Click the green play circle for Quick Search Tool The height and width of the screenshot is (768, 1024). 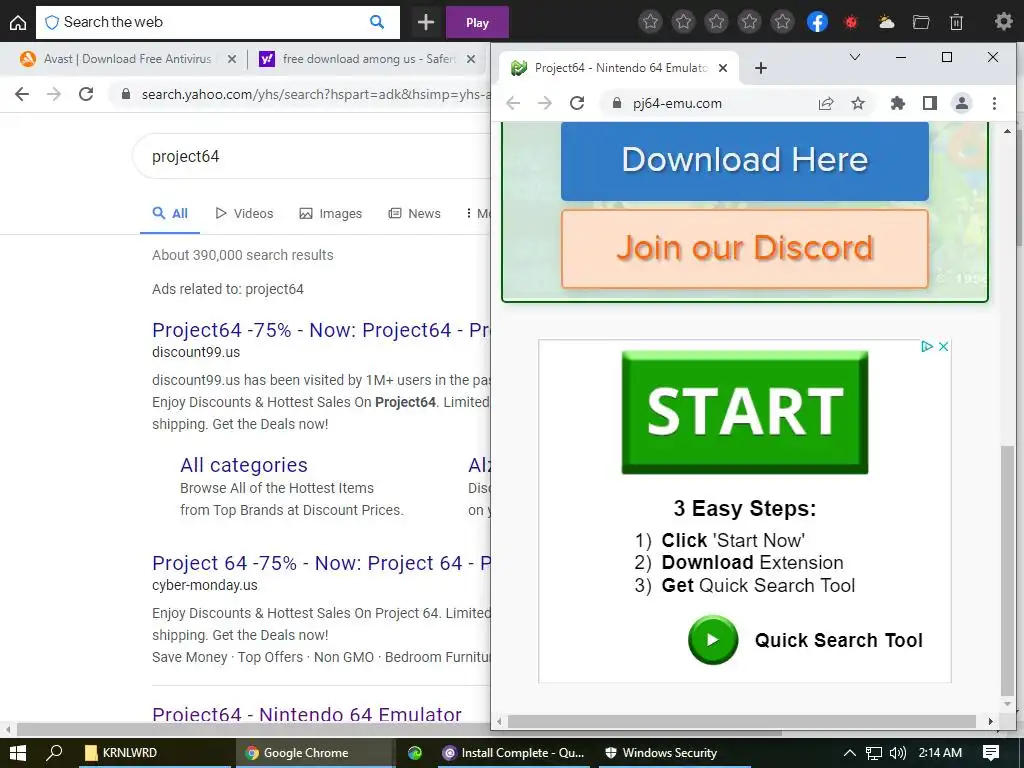point(712,640)
